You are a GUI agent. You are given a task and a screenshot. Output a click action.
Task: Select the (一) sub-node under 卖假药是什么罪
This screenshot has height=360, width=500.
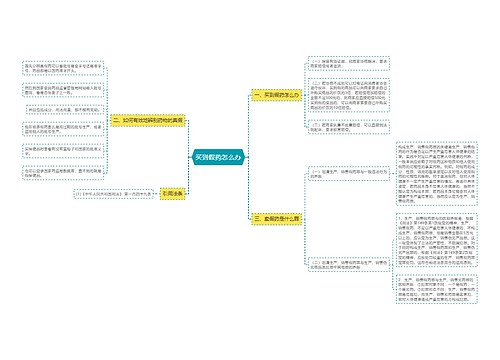click(x=349, y=174)
